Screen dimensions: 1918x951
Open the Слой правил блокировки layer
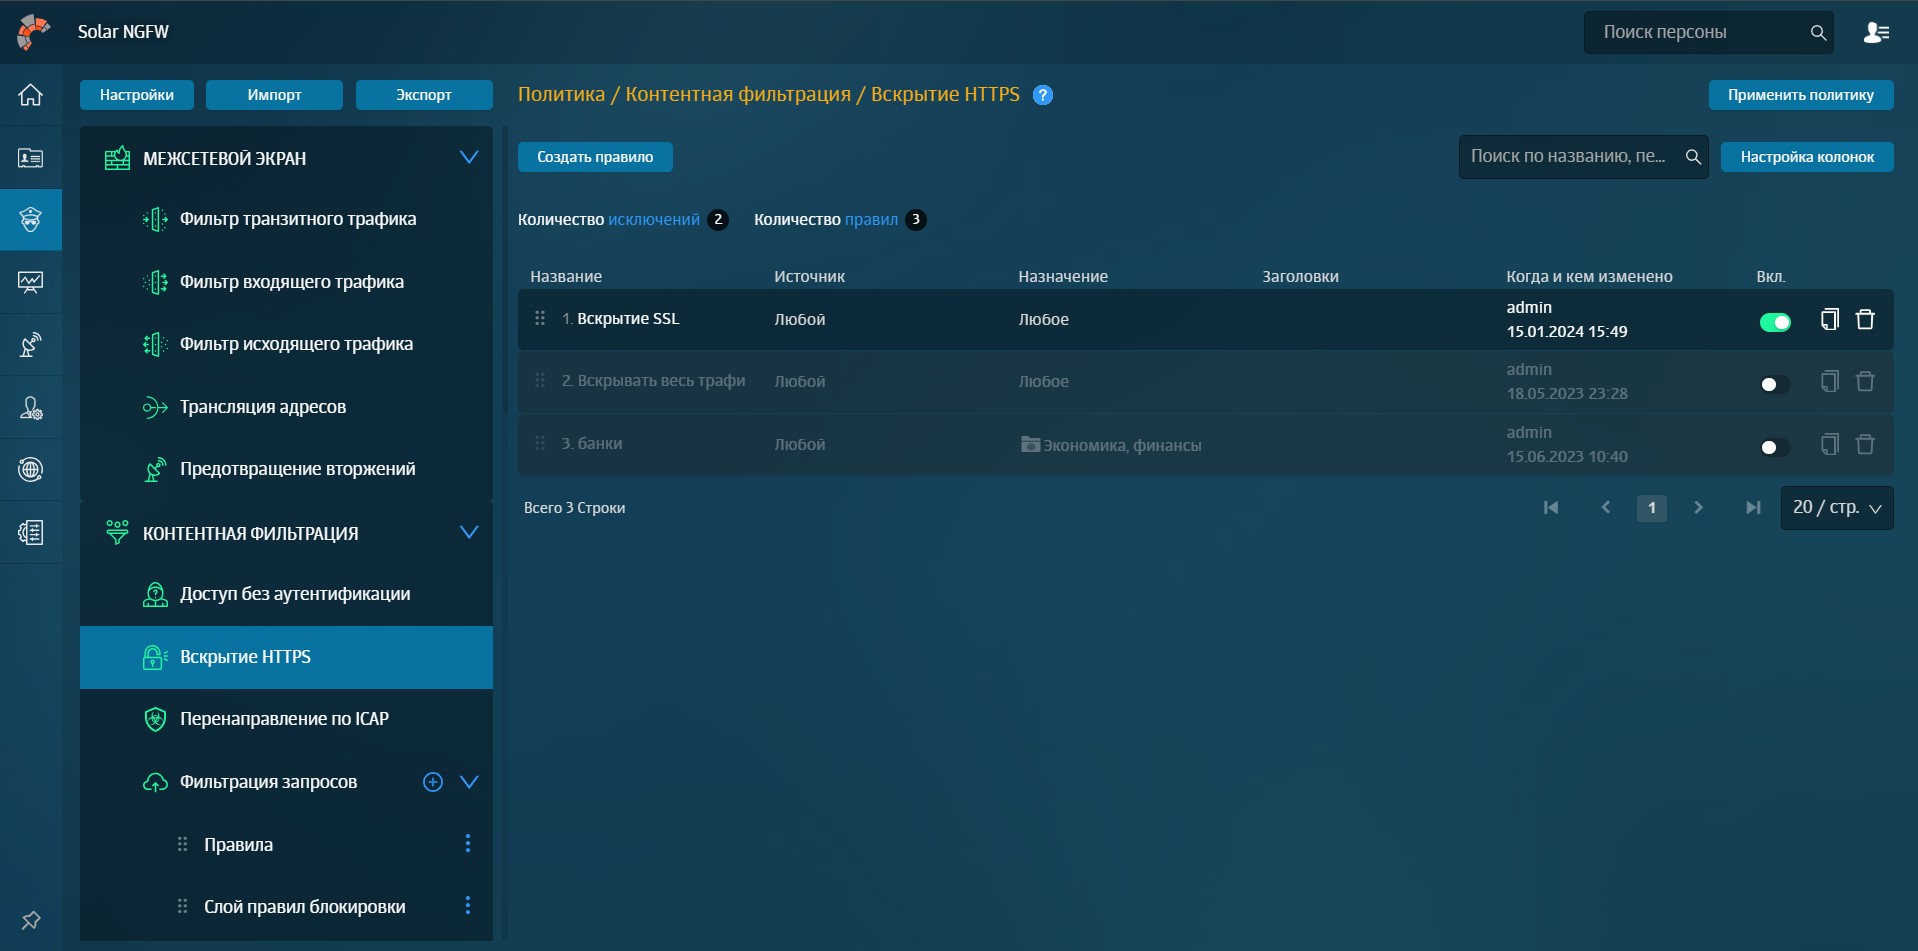304,907
